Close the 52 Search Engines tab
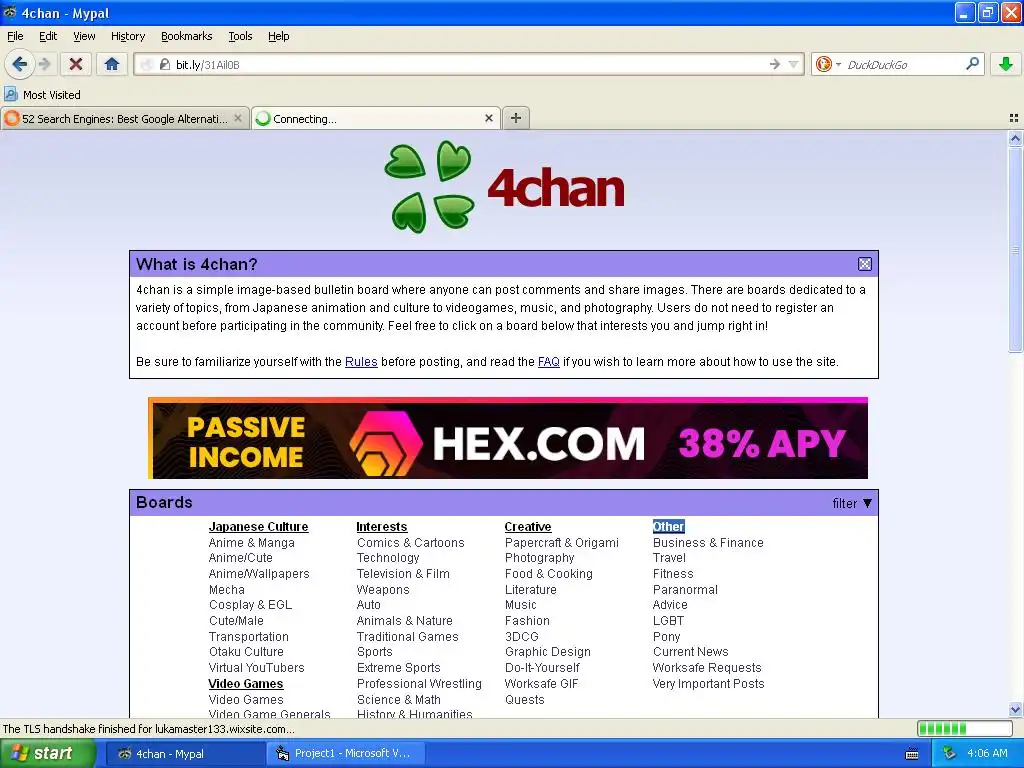 coord(238,118)
